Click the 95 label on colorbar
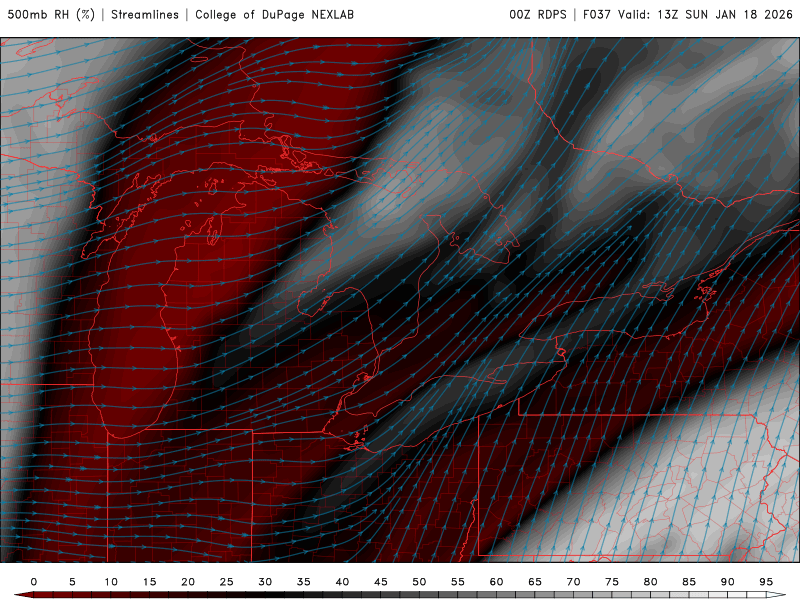 [766, 582]
